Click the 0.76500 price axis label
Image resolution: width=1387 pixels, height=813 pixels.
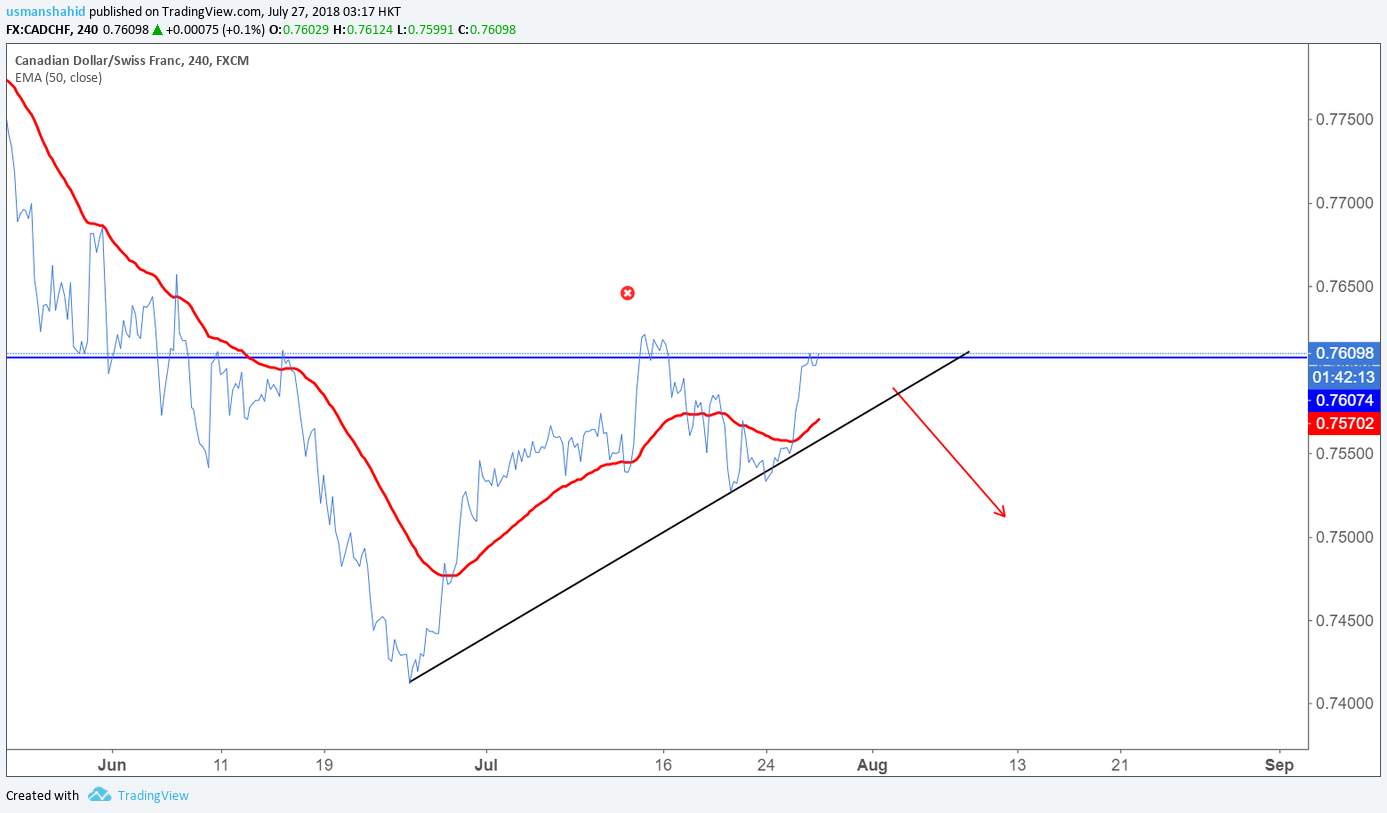coord(1346,286)
